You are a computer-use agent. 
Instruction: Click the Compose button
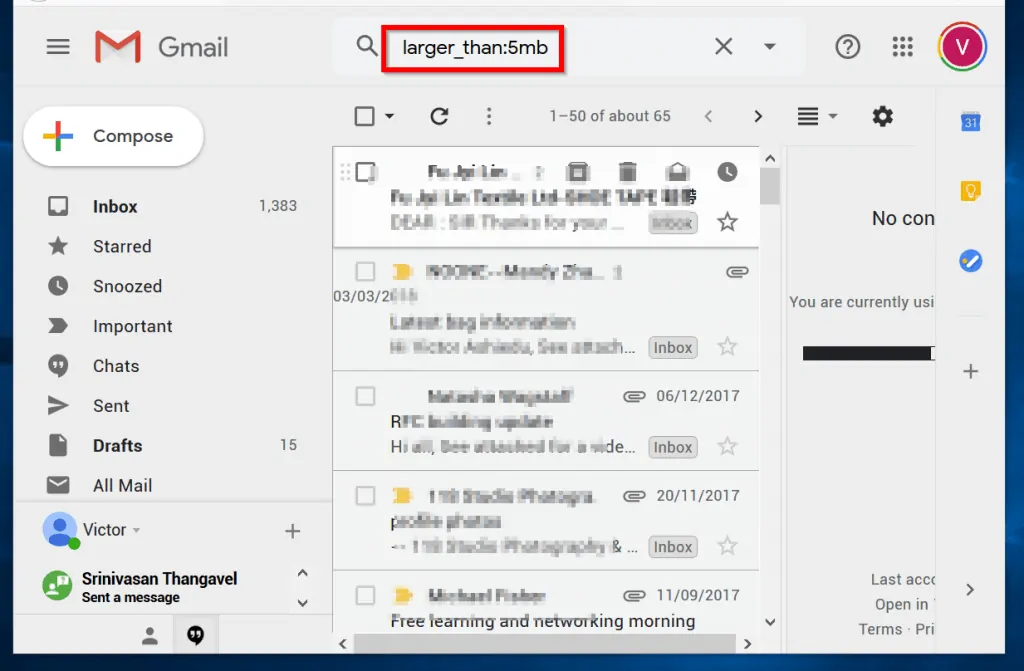click(x=113, y=136)
